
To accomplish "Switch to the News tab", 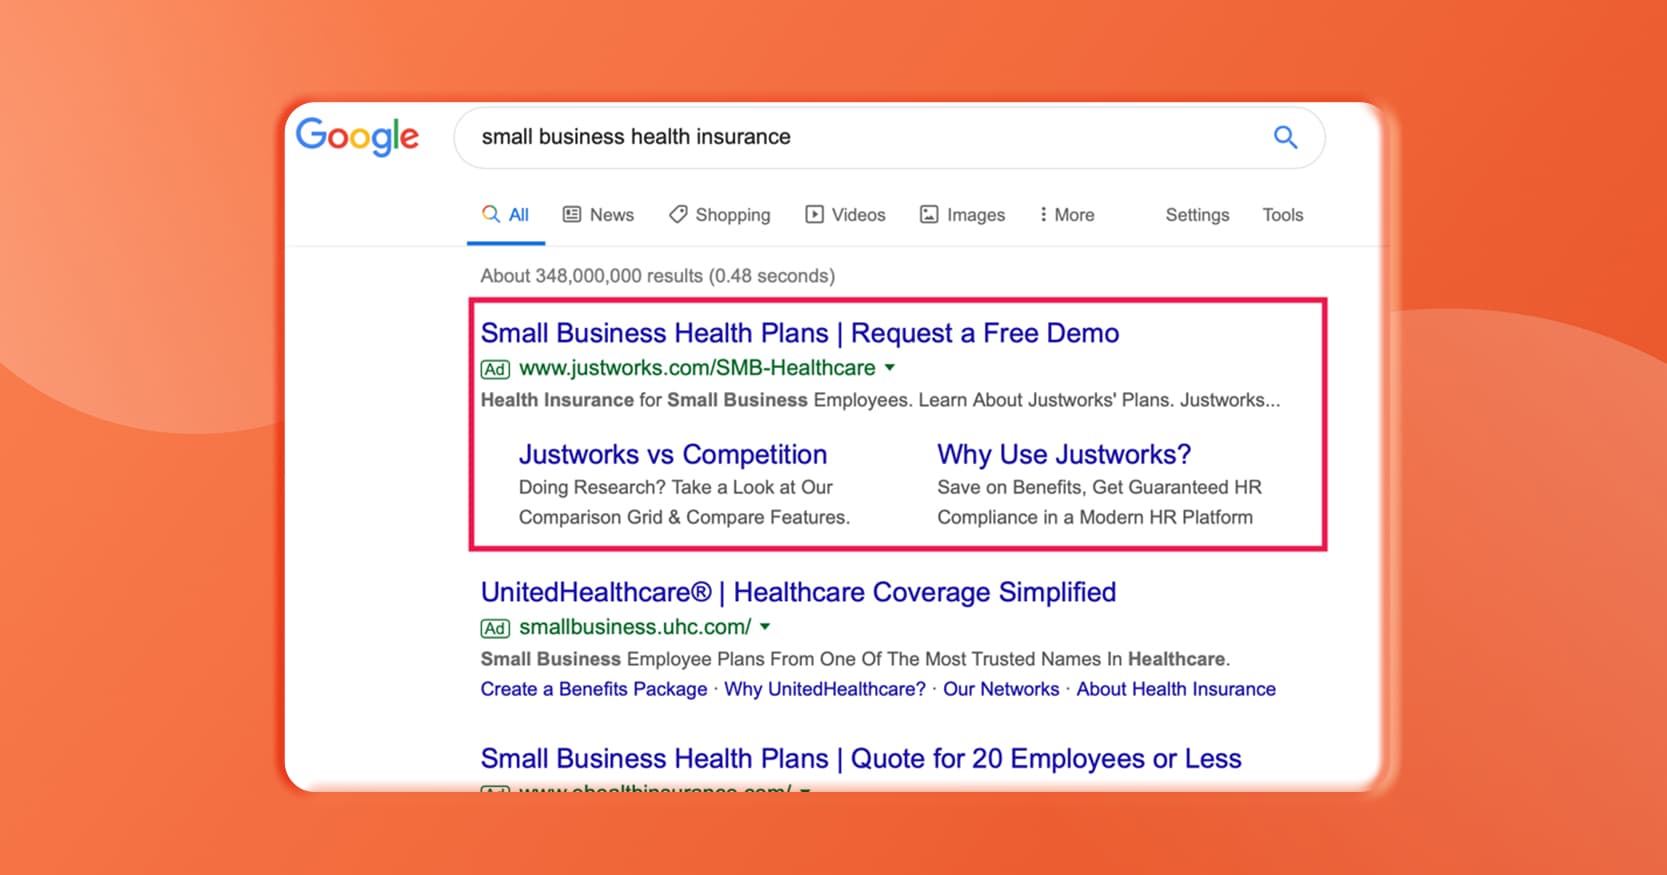I will pyautogui.click(x=598, y=215).
